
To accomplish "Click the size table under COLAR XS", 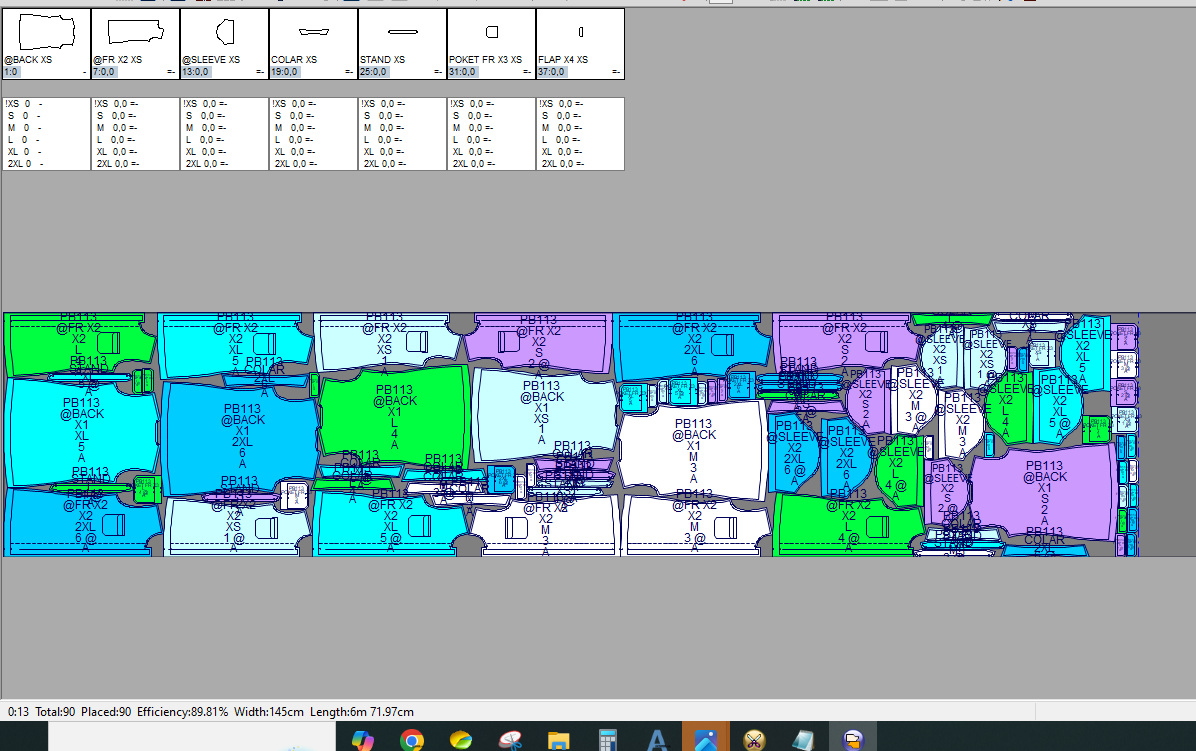I will click(x=313, y=133).
